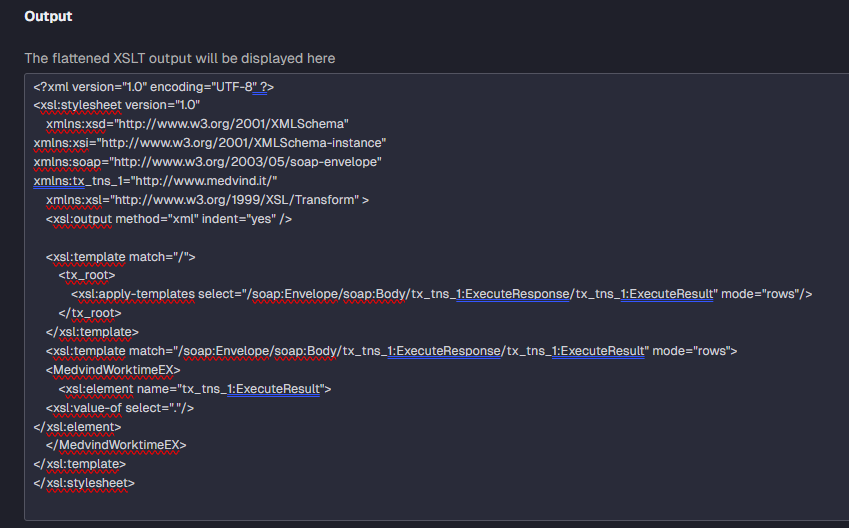Click the Output heading
Image resolution: width=849 pixels, height=528 pixels.
point(48,16)
